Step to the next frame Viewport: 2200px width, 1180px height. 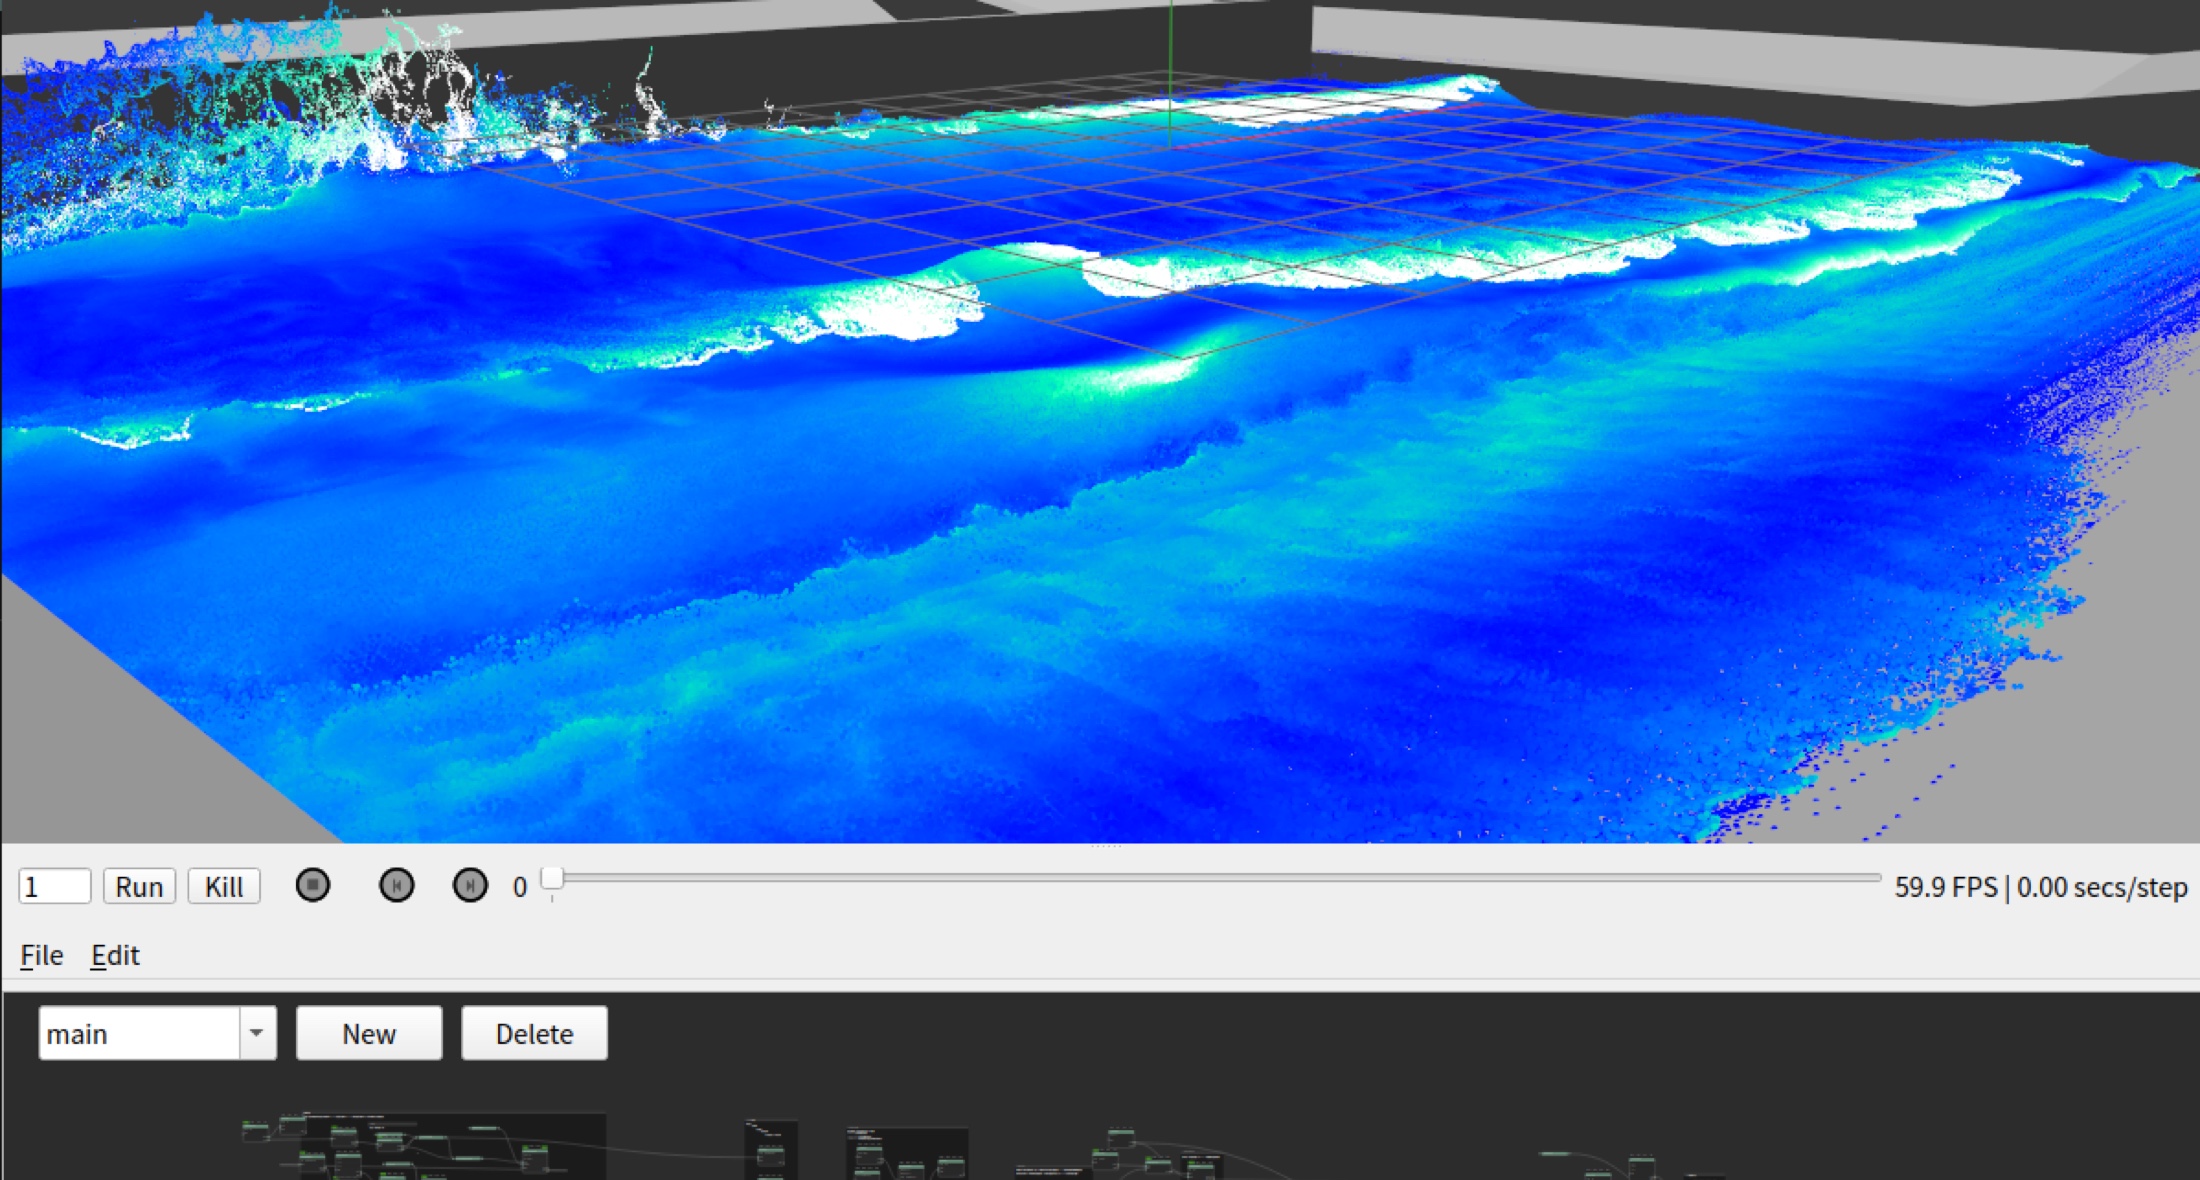tap(470, 885)
